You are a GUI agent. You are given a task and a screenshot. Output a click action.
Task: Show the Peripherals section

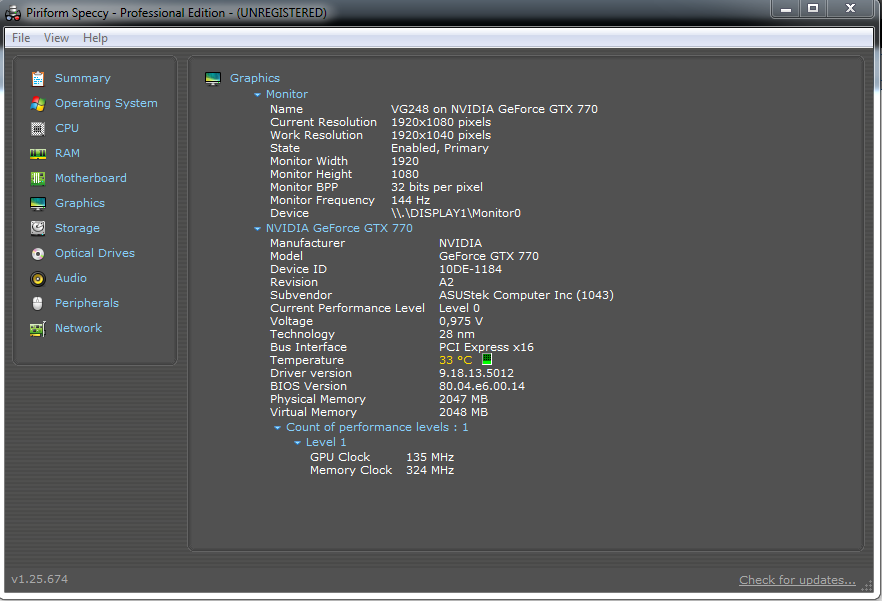click(87, 303)
